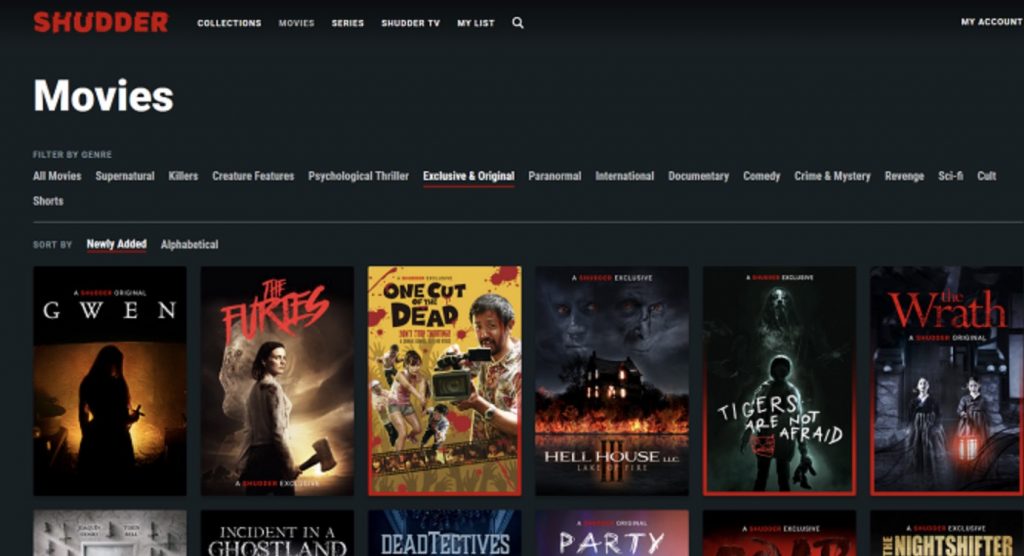Screen dimensions: 1024x556
Task: Open My Account
Action: point(991,22)
